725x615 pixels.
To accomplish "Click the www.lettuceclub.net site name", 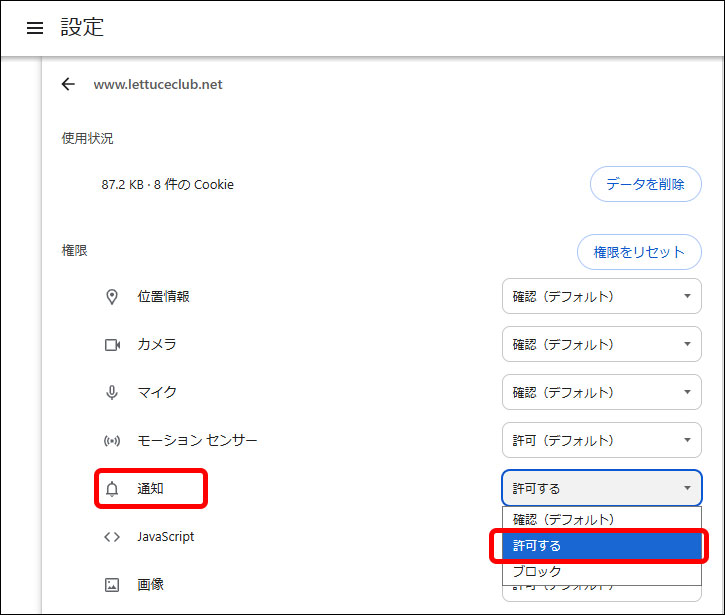I will (x=158, y=84).
